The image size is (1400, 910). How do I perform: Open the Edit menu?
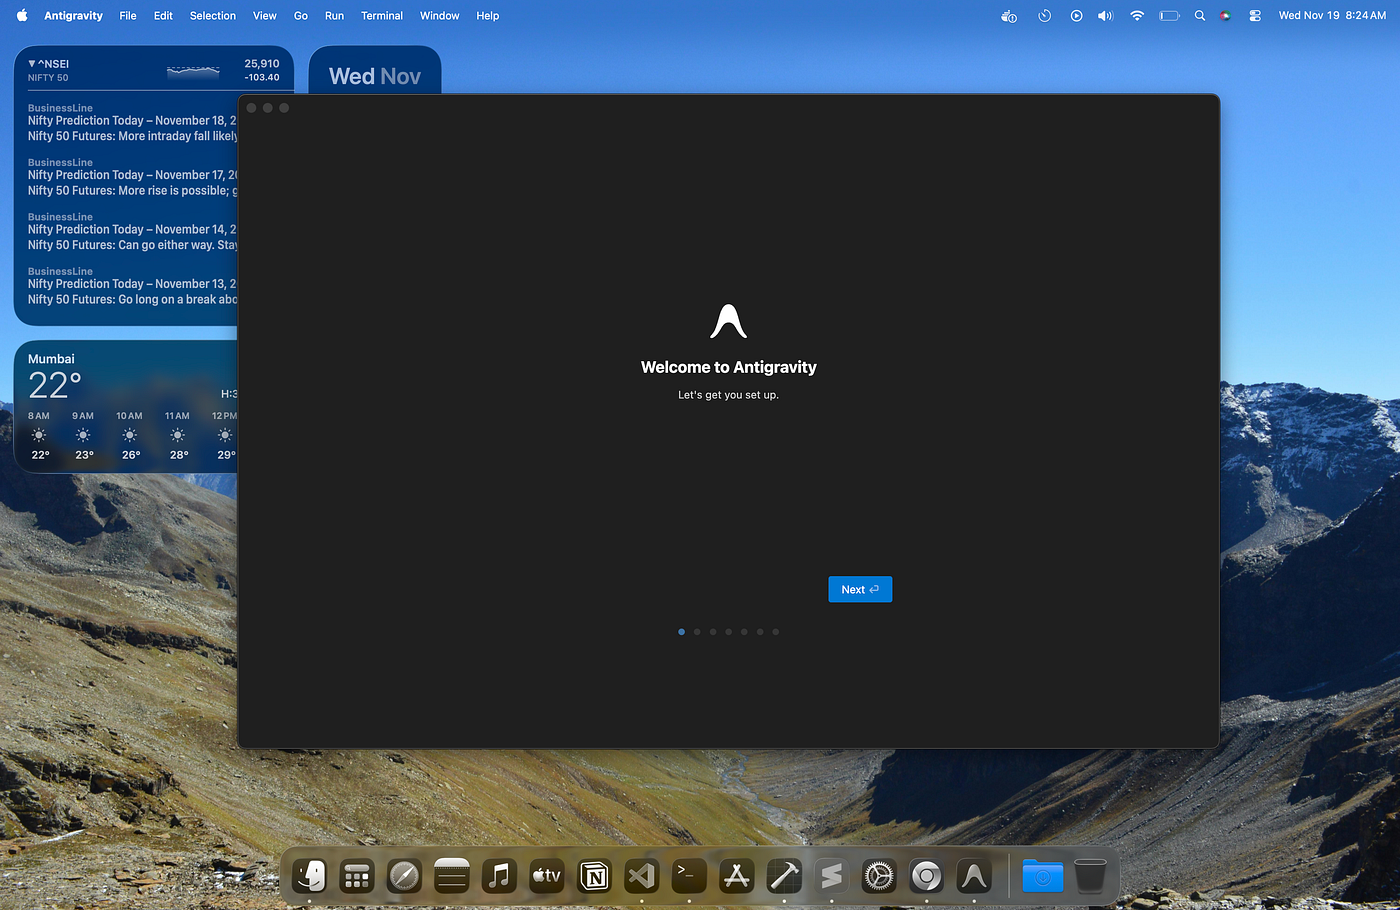tap(163, 16)
